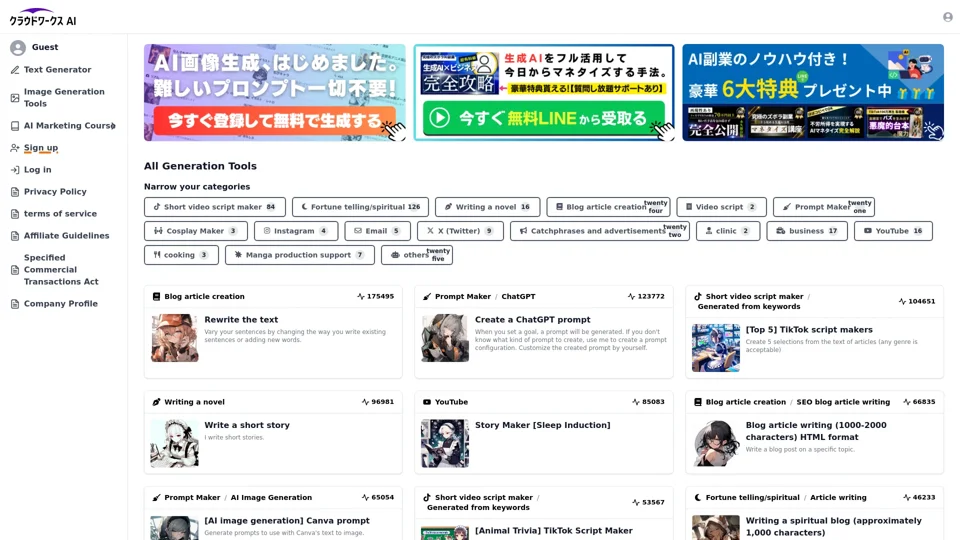Screen dimensions: 960x540
Task: Click the document icon beside Affiliate Guidelines
Action: (x=15, y=236)
